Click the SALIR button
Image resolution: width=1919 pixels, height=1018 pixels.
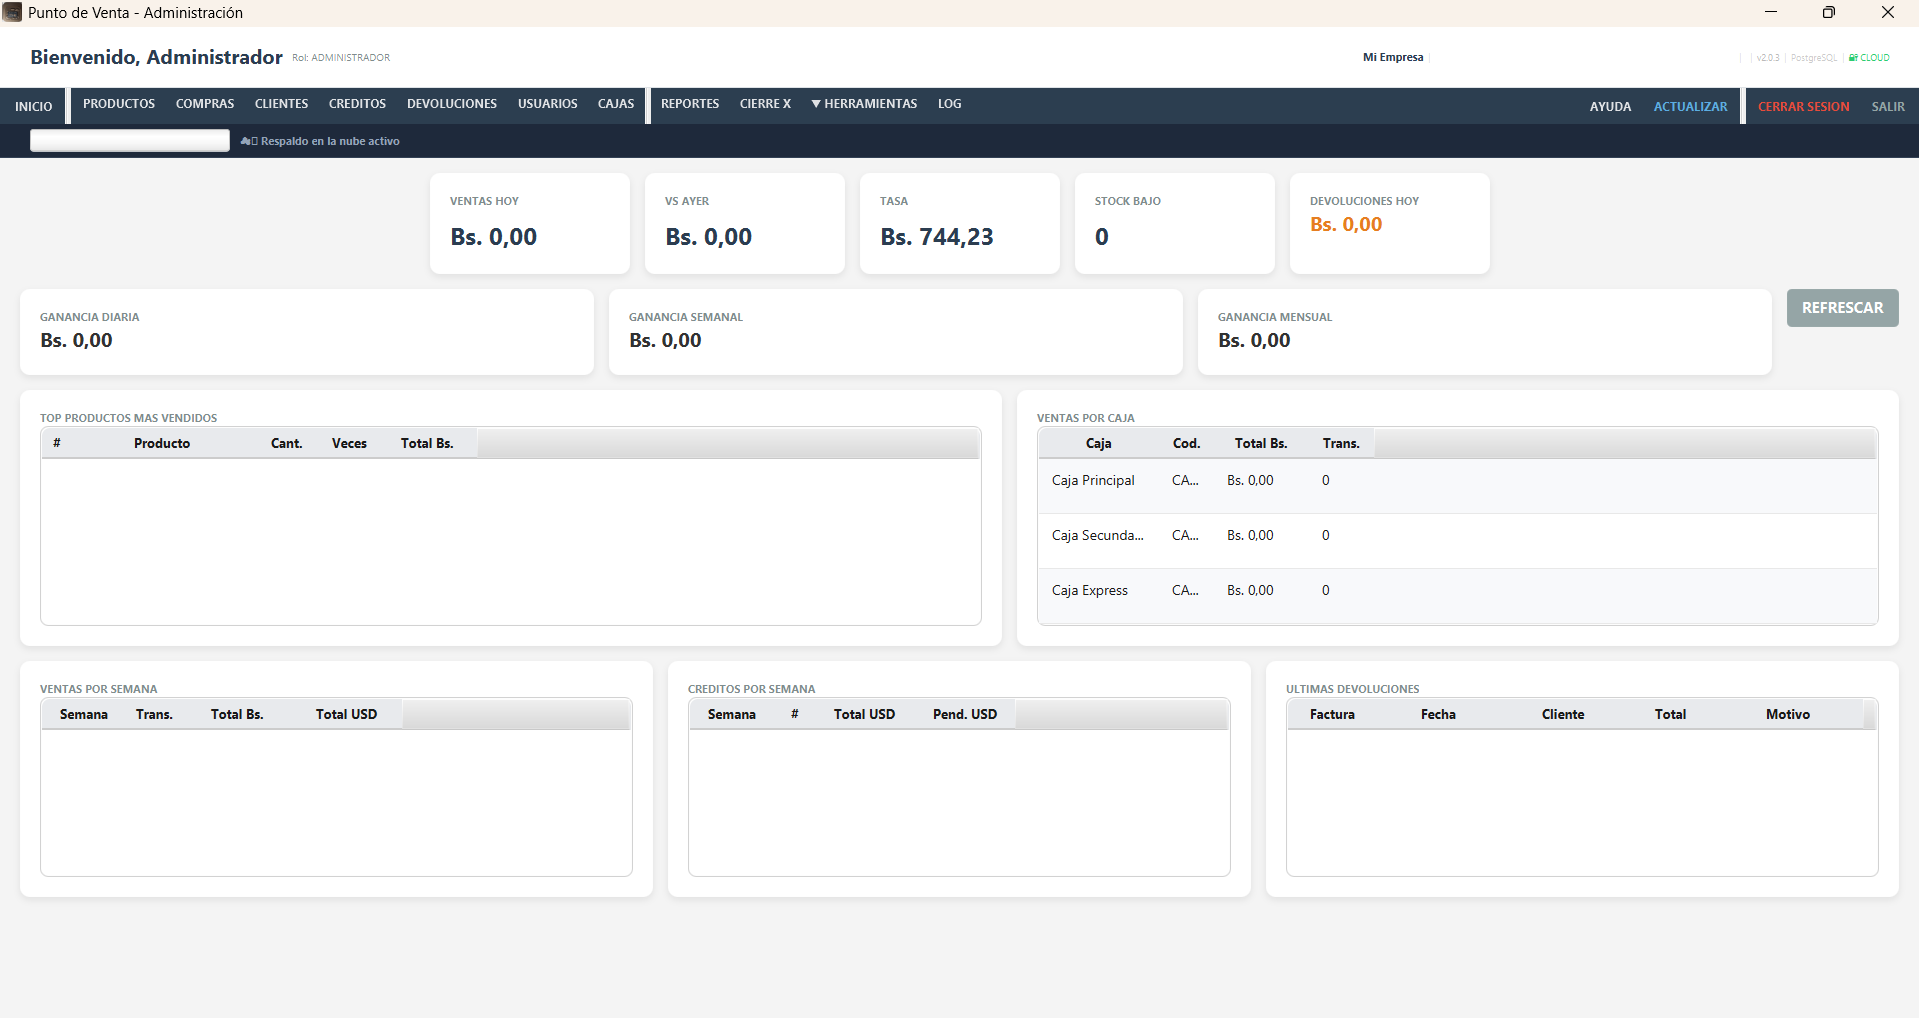point(1888,106)
